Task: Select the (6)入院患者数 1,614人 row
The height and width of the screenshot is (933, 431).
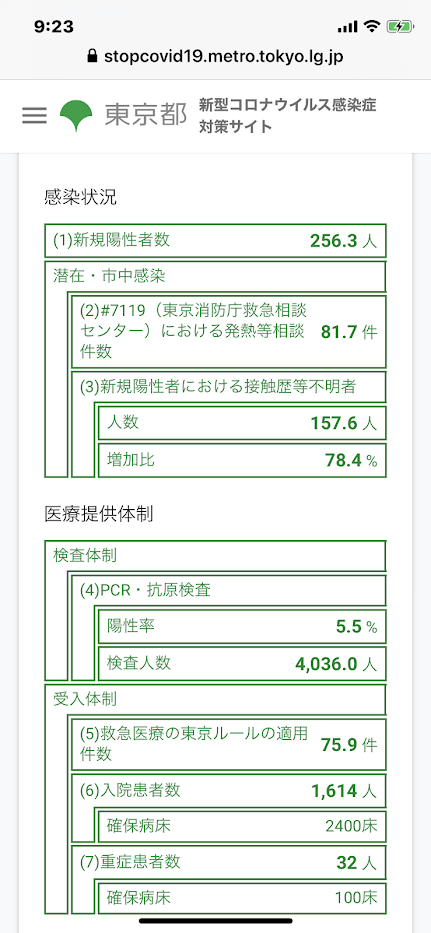Action: [229, 790]
